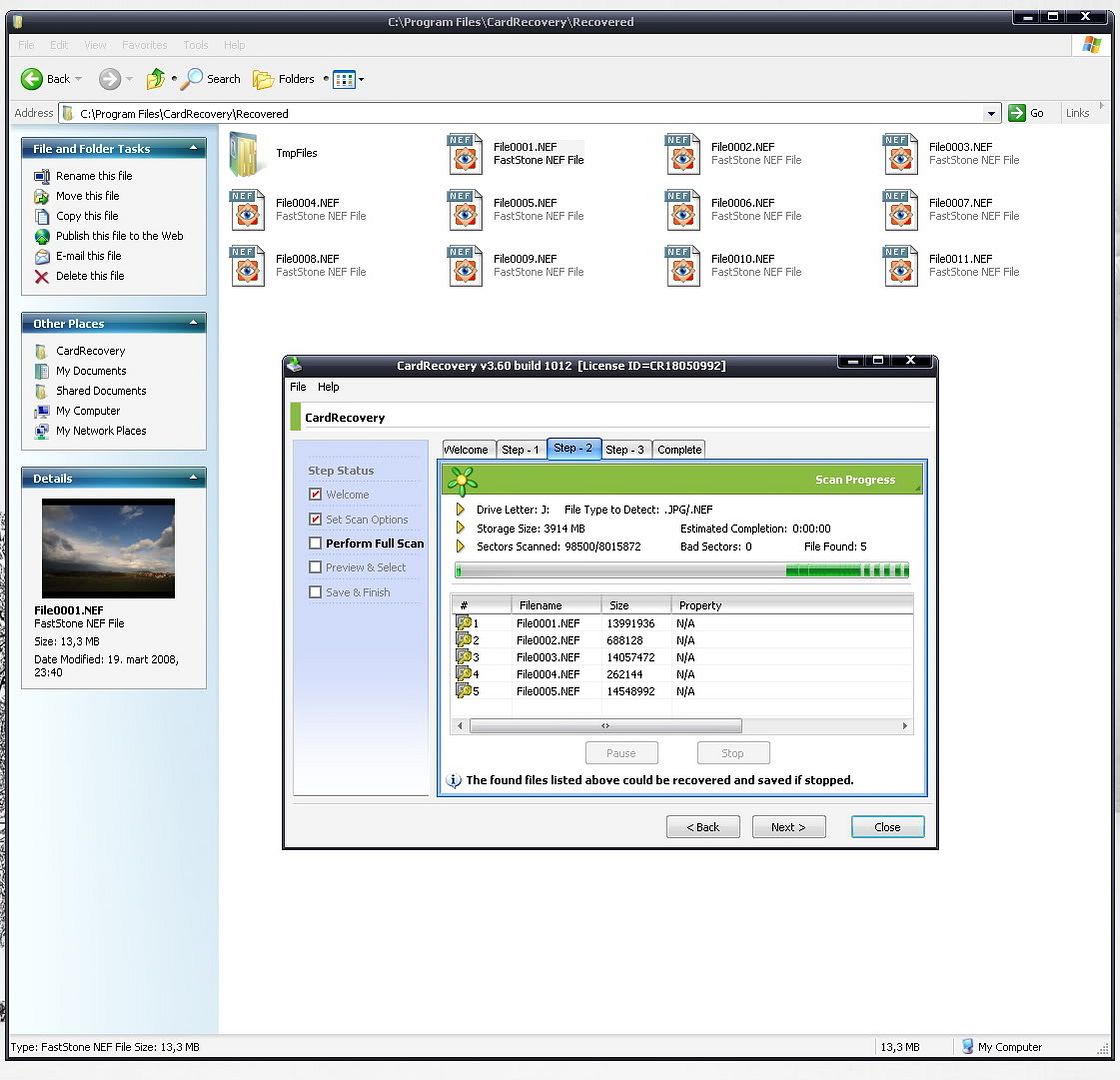Open the Back button history dropdown

[79, 79]
